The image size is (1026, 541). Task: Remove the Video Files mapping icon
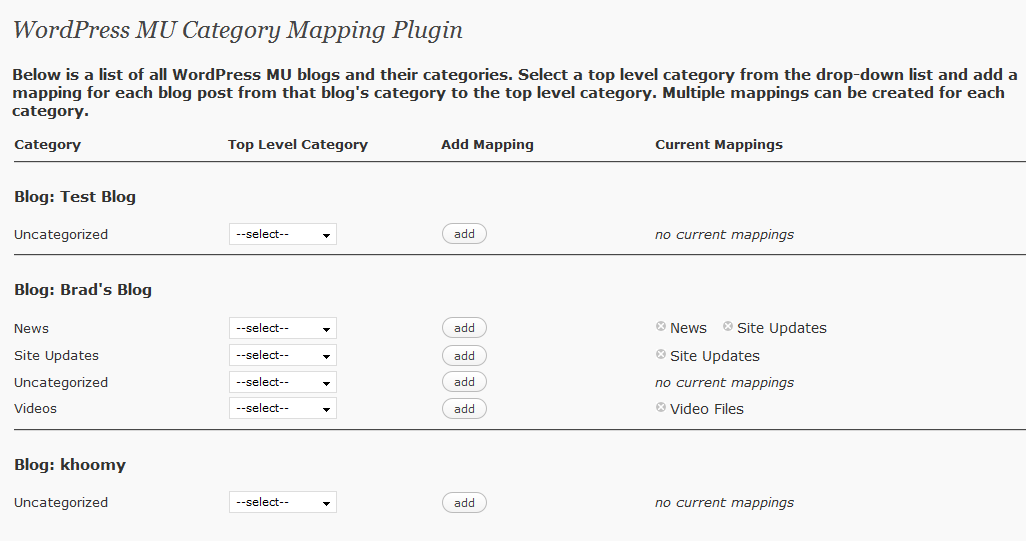pos(661,408)
